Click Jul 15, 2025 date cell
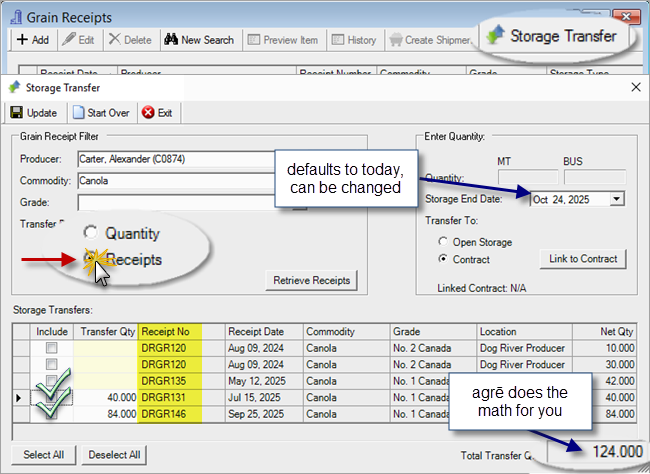This screenshot has width=650, height=474. click(x=264, y=397)
